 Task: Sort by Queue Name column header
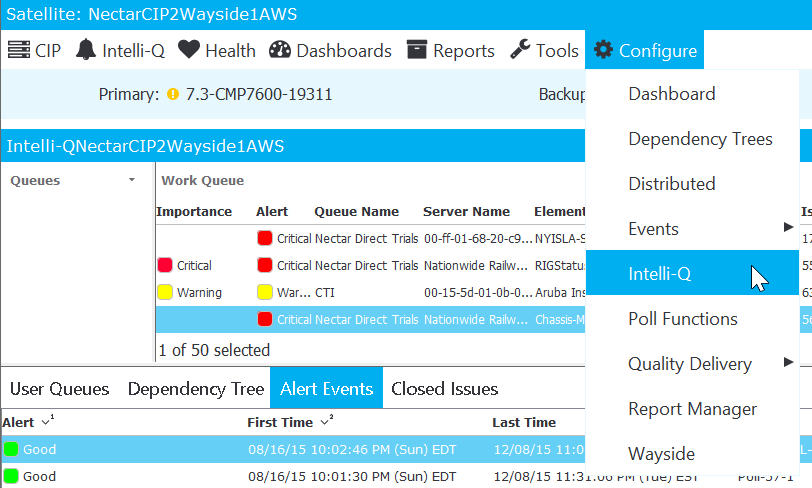[357, 211]
